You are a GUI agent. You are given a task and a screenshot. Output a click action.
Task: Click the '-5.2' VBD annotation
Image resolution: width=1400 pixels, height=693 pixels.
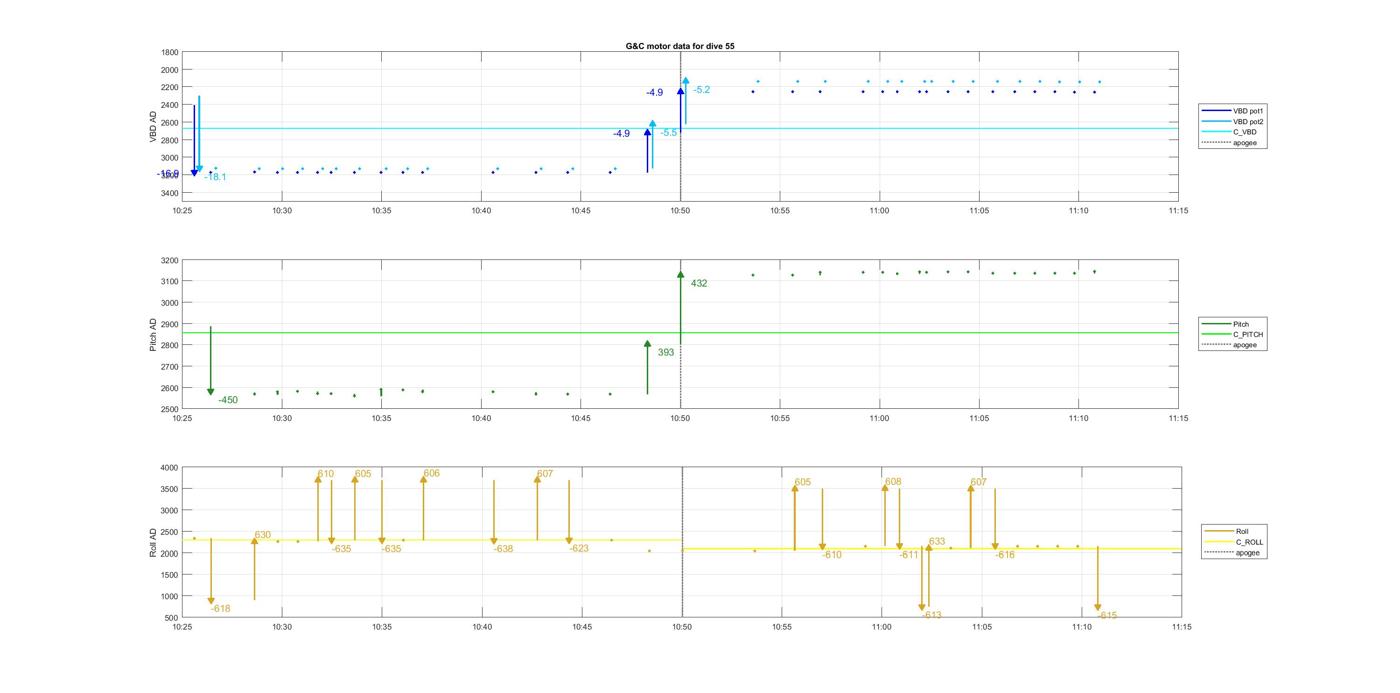click(701, 90)
